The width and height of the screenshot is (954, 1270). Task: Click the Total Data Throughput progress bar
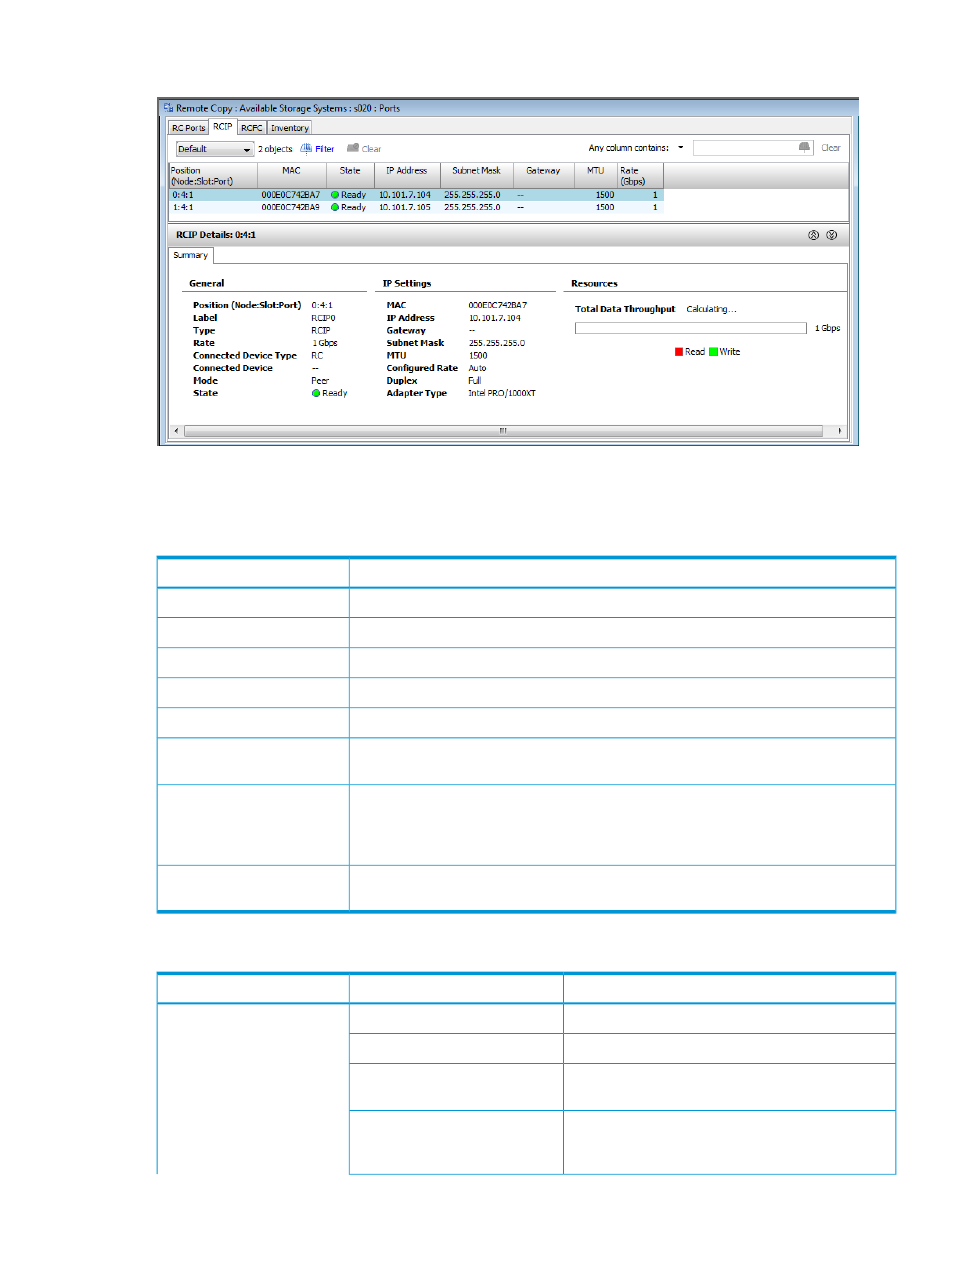tap(691, 328)
